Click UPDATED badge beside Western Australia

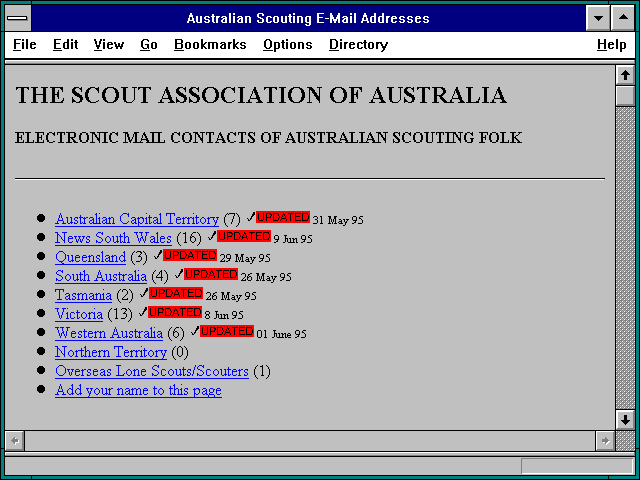point(227,331)
